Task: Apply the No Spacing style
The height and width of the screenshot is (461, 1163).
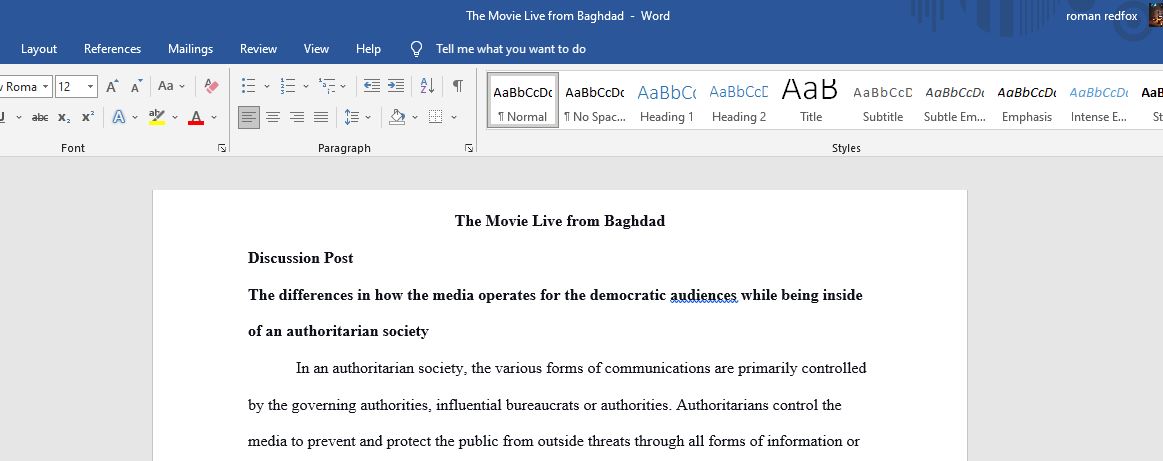Action: [595, 100]
